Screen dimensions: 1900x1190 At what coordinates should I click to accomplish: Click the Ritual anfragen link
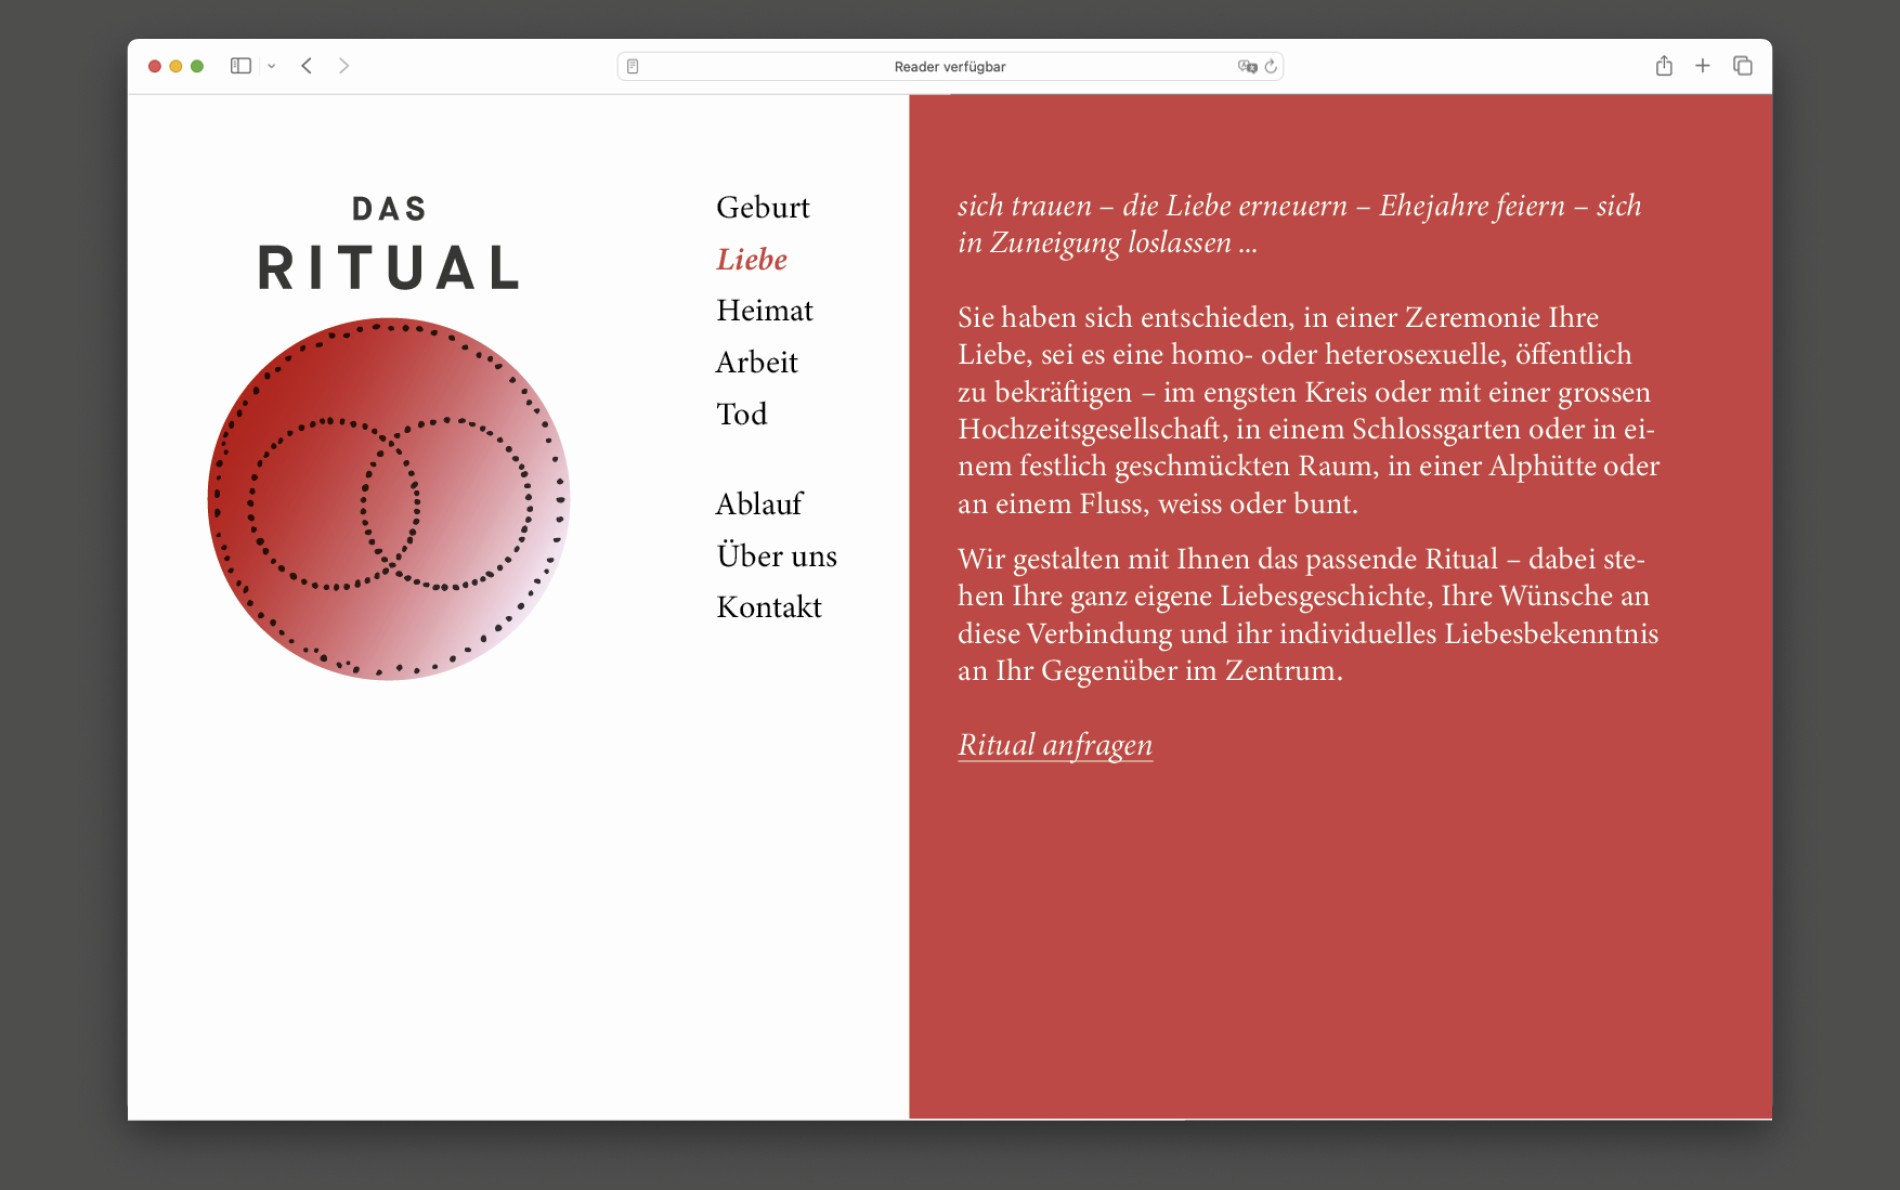point(1055,745)
